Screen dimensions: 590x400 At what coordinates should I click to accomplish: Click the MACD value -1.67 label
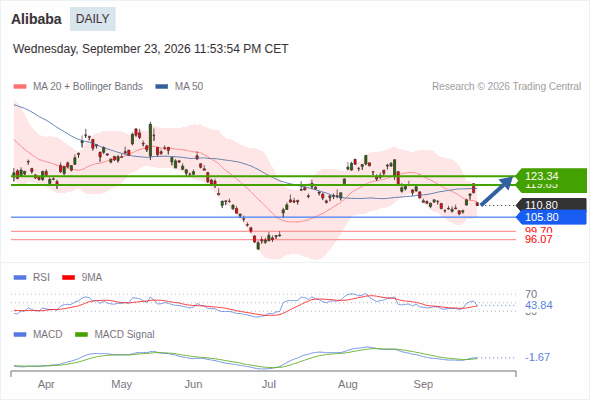coord(537,357)
